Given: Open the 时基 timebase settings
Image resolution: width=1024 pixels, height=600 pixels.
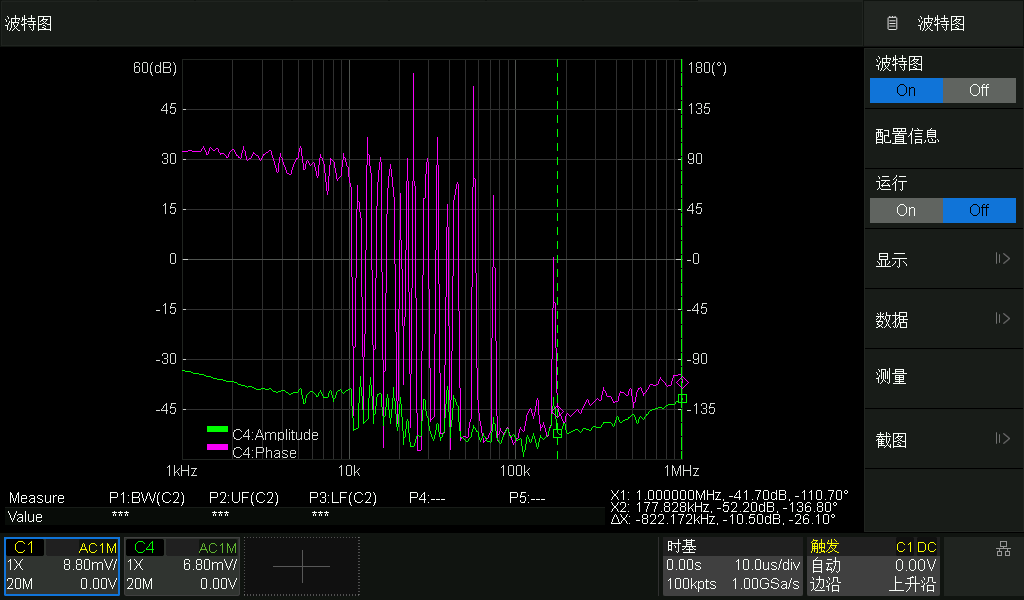Looking at the screenshot, I should (733, 565).
